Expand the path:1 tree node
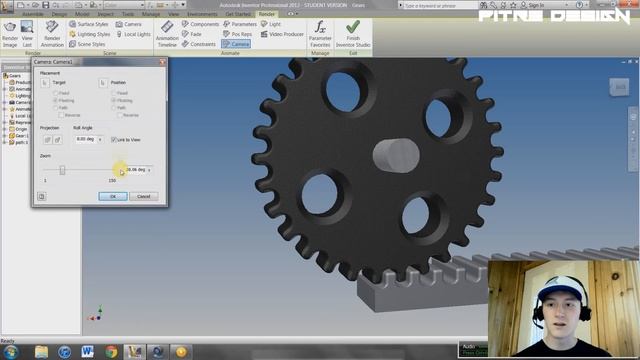Screen dimensions: 640x360 (x=5, y=142)
